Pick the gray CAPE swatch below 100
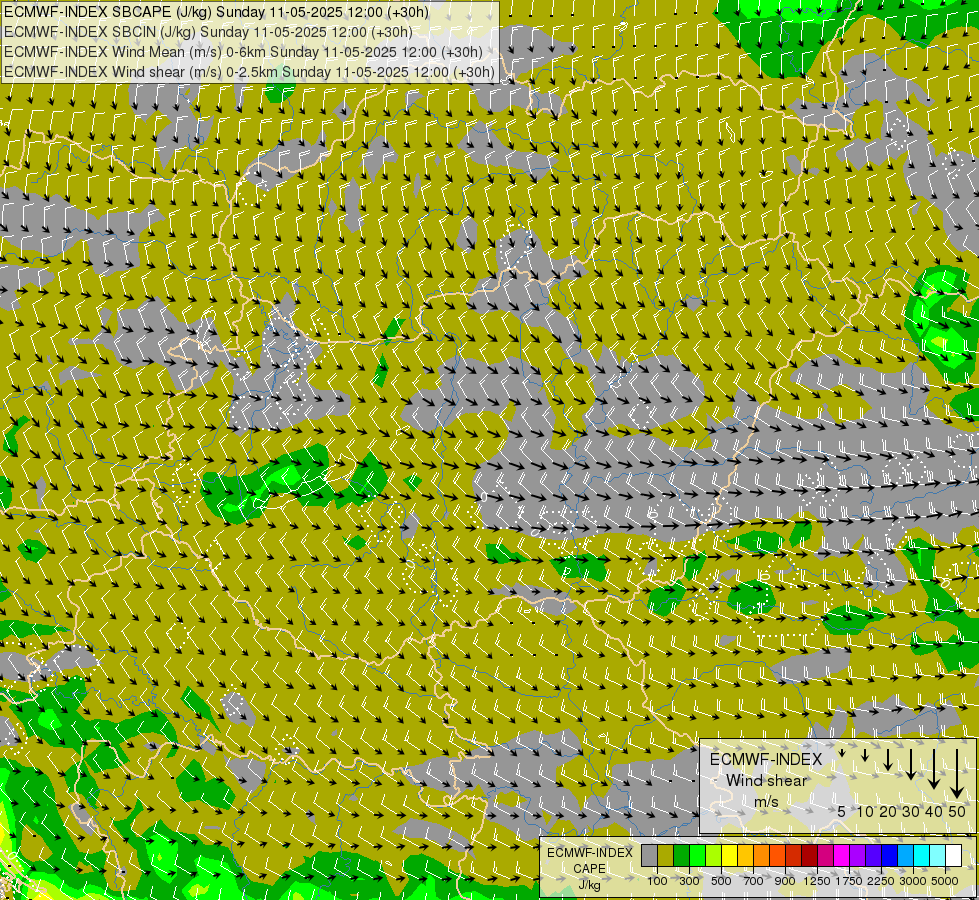This screenshot has width=979, height=900. [x=649, y=855]
